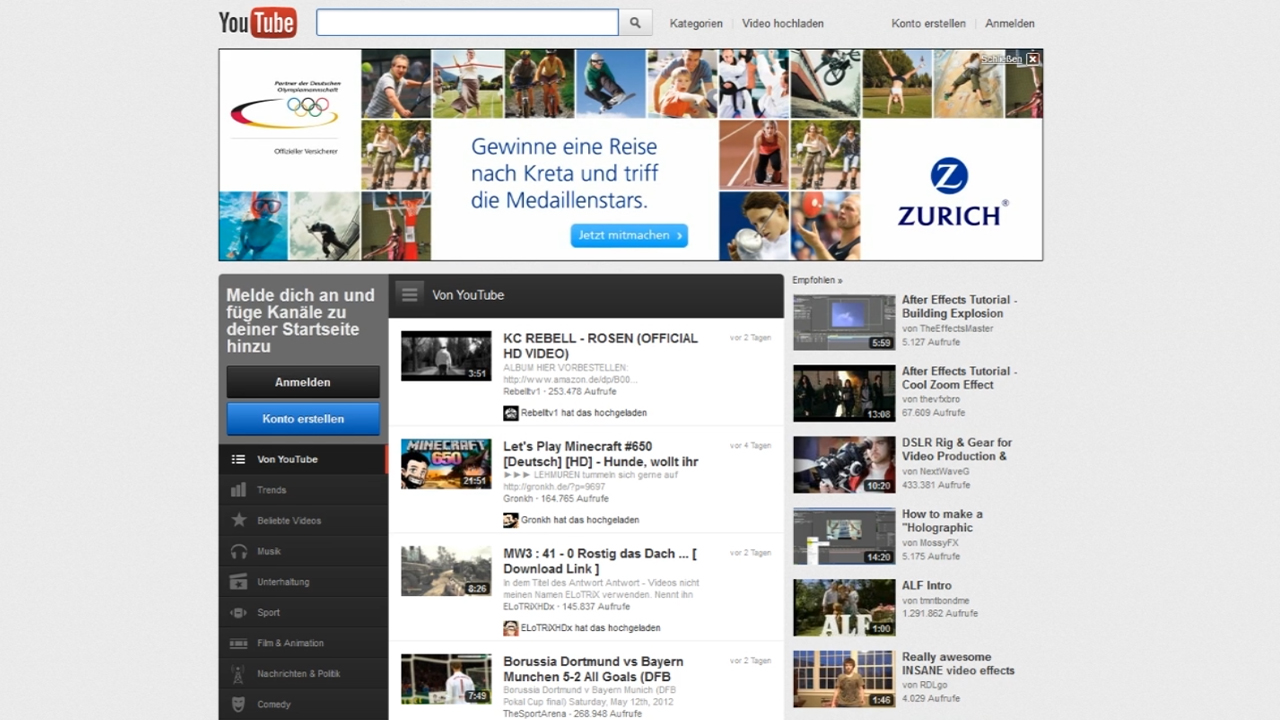Expand the Empfohlen » section
Screen dimensions: 1280x720
tap(817, 281)
